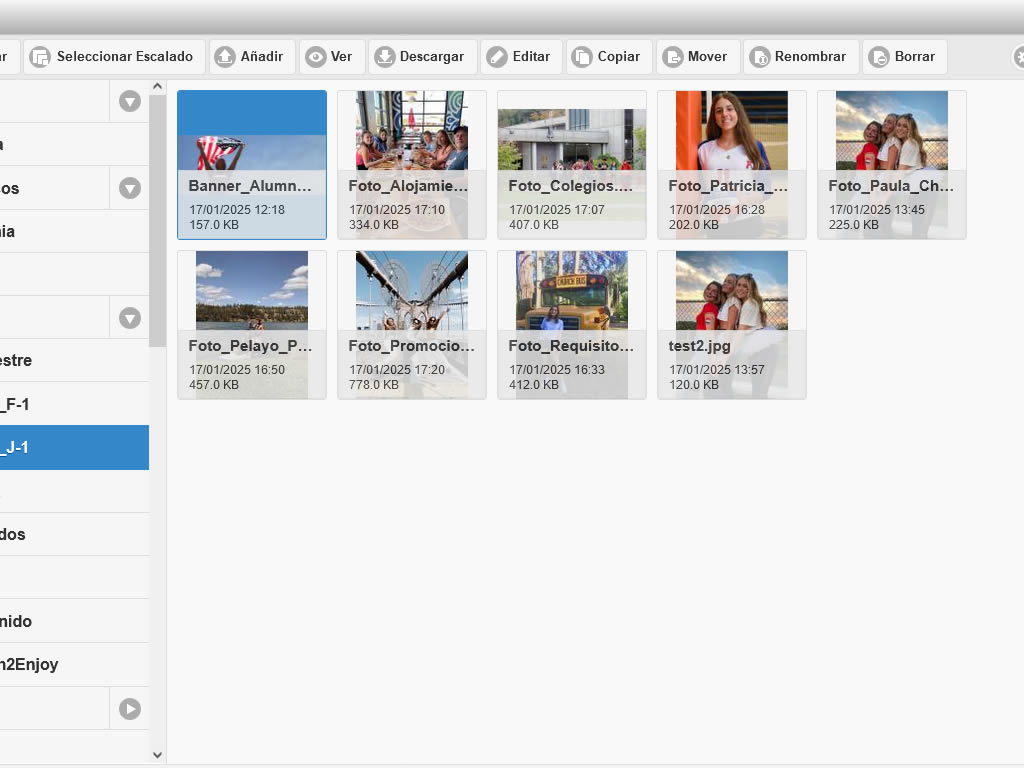The width and height of the screenshot is (1024, 768).
Task: Click the sidebar scroll down arrow
Action: 157,755
